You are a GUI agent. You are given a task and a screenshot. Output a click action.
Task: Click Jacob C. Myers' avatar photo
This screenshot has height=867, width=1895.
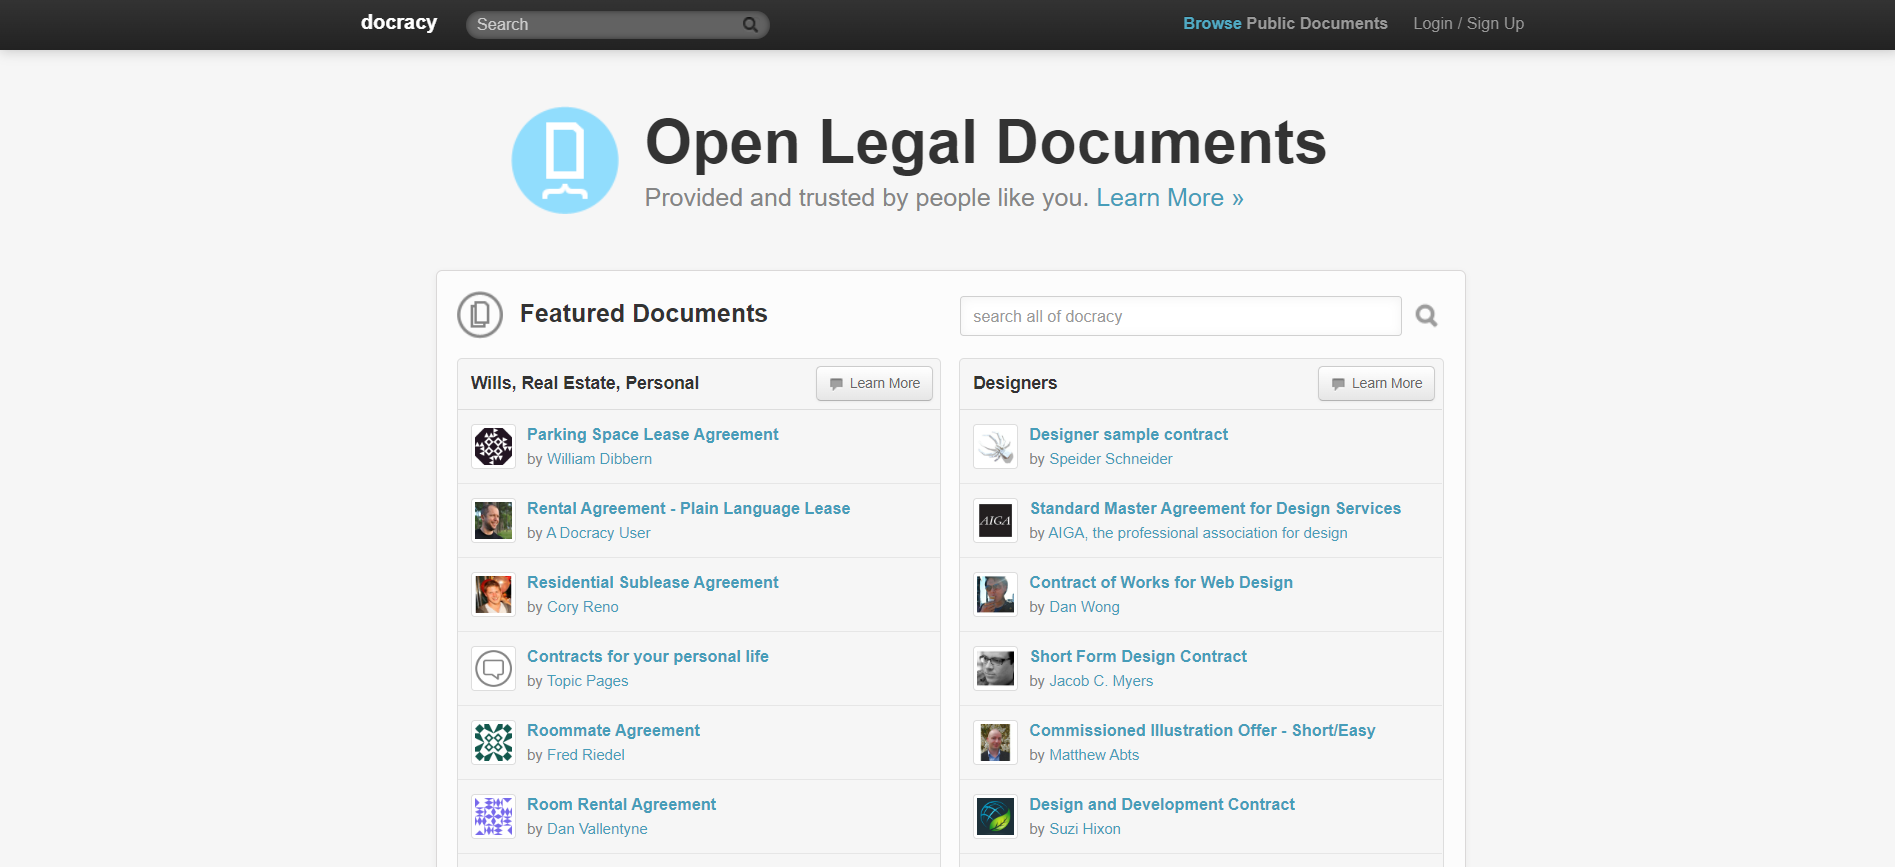tap(995, 669)
